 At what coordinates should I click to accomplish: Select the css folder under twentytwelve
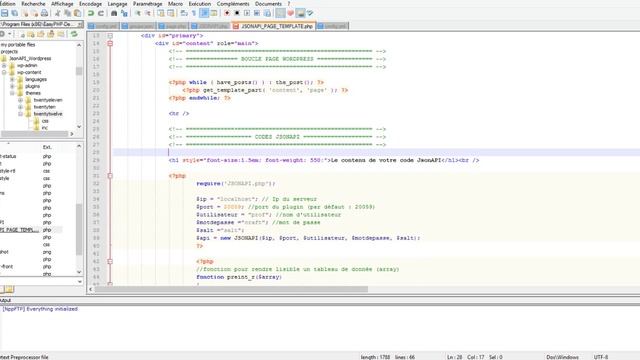click(45, 121)
